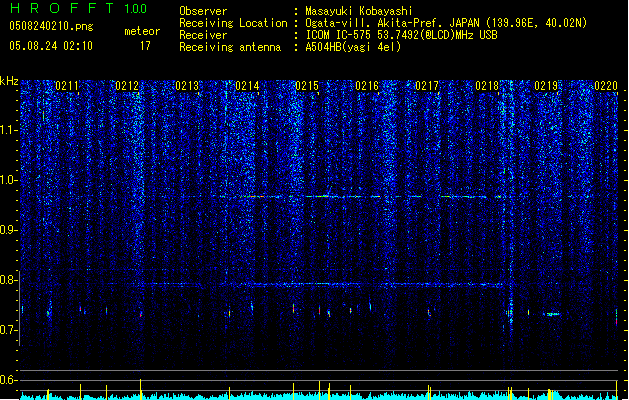
Task: Click the 0213 time marker
Action: click(x=187, y=85)
